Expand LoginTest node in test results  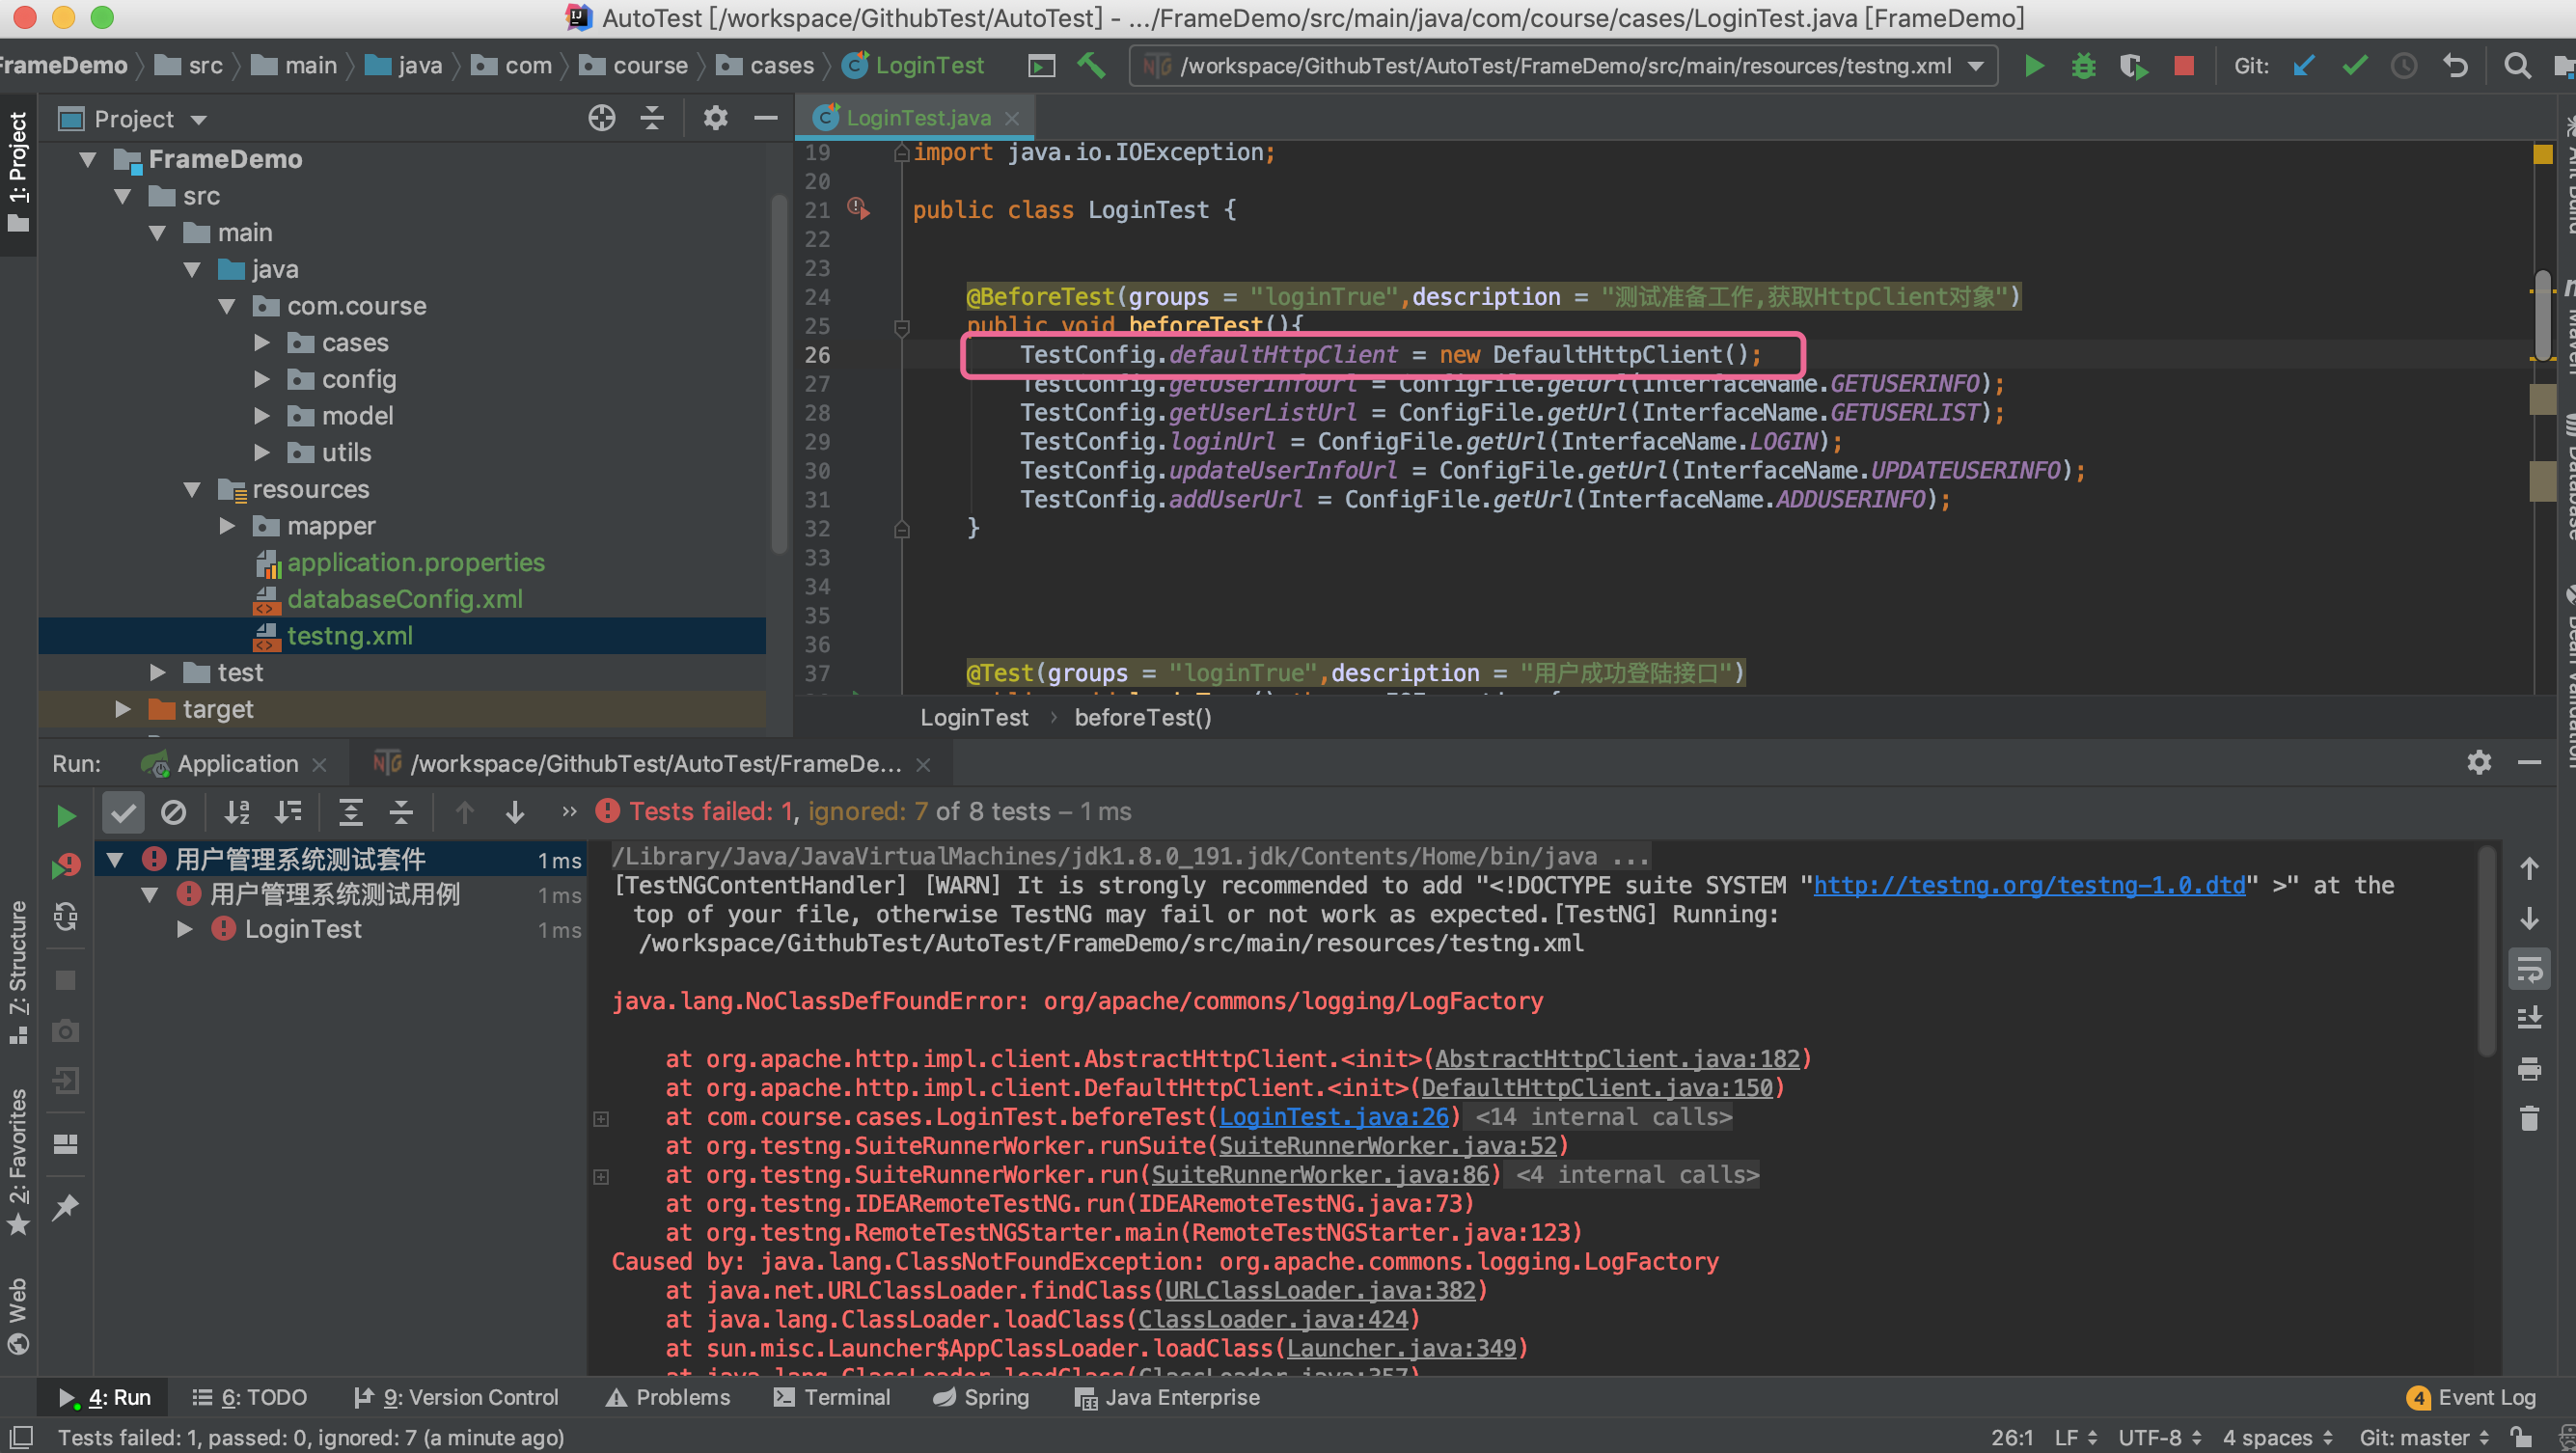click(184, 929)
